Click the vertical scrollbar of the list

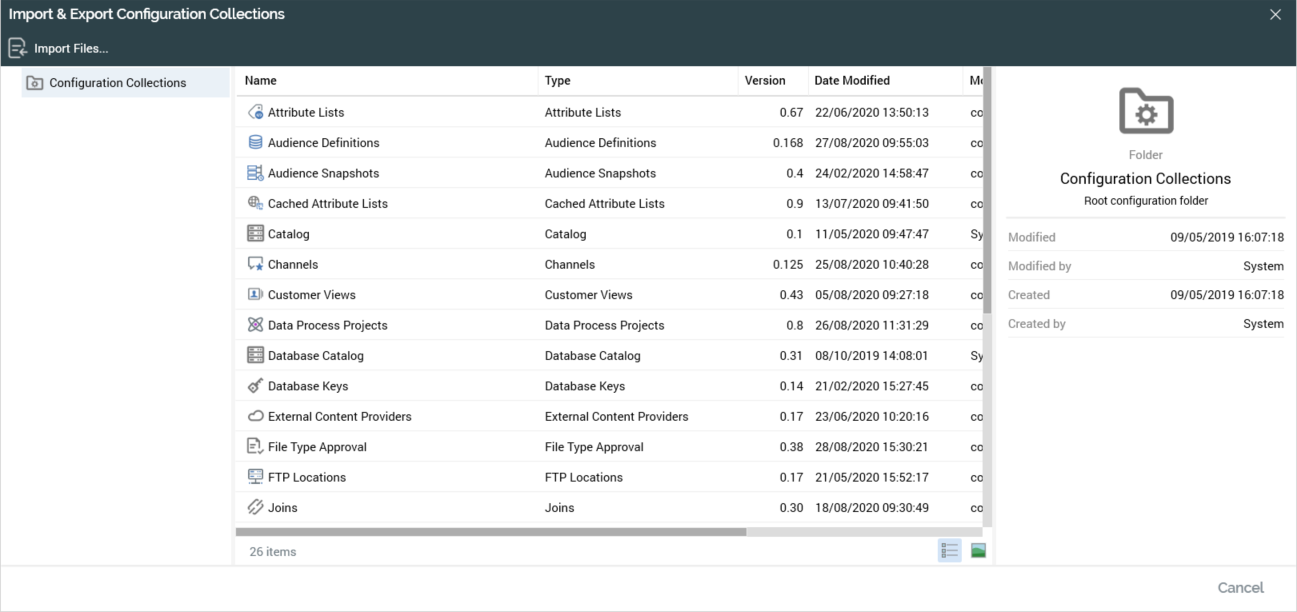(x=987, y=200)
